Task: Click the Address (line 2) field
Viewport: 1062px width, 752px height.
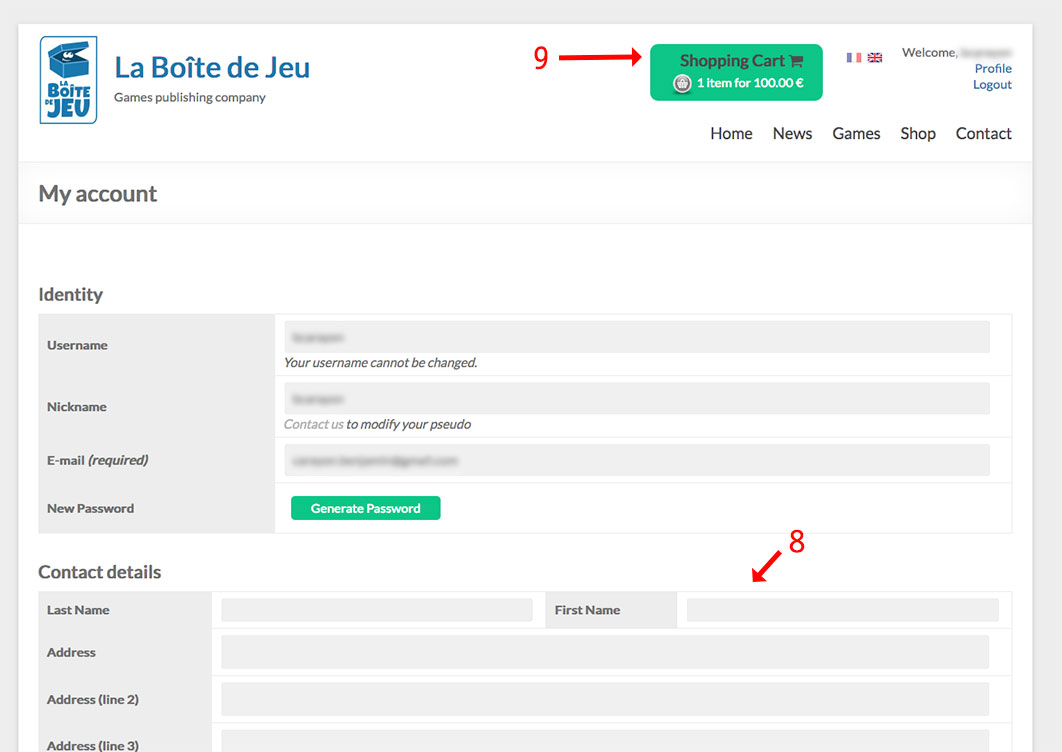Action: tap(604, 699)
